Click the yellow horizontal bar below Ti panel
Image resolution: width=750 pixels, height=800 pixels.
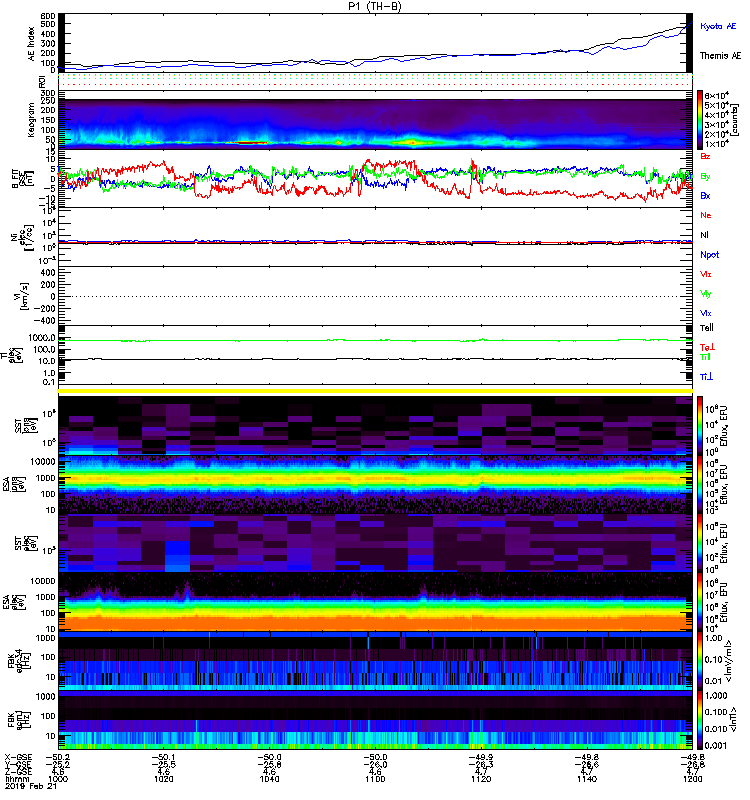click(375, 391)
